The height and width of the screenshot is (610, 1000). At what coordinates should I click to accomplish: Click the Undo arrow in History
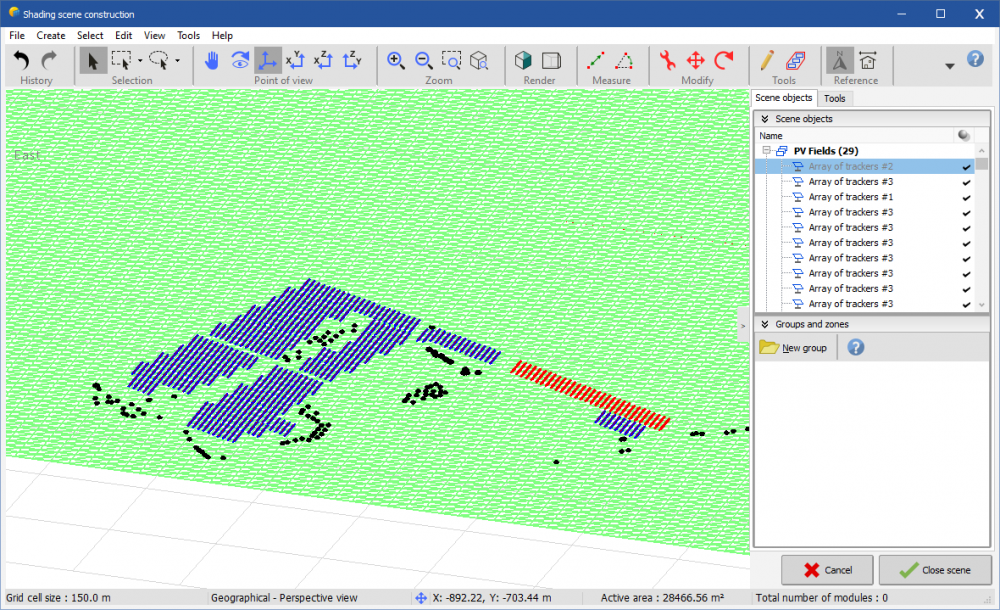pos(22,61)
